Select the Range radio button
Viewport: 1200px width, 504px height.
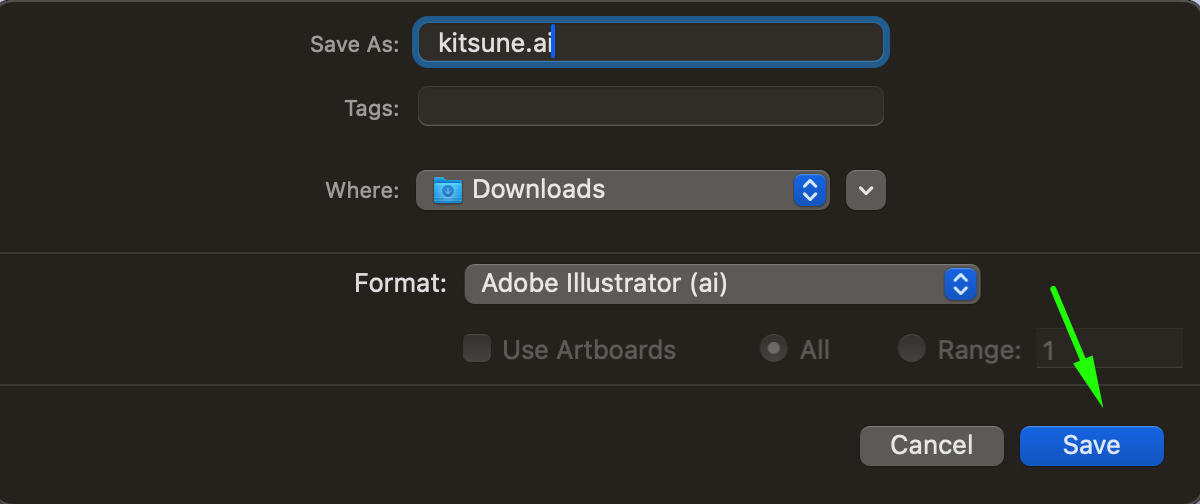[x=911, y=349]
